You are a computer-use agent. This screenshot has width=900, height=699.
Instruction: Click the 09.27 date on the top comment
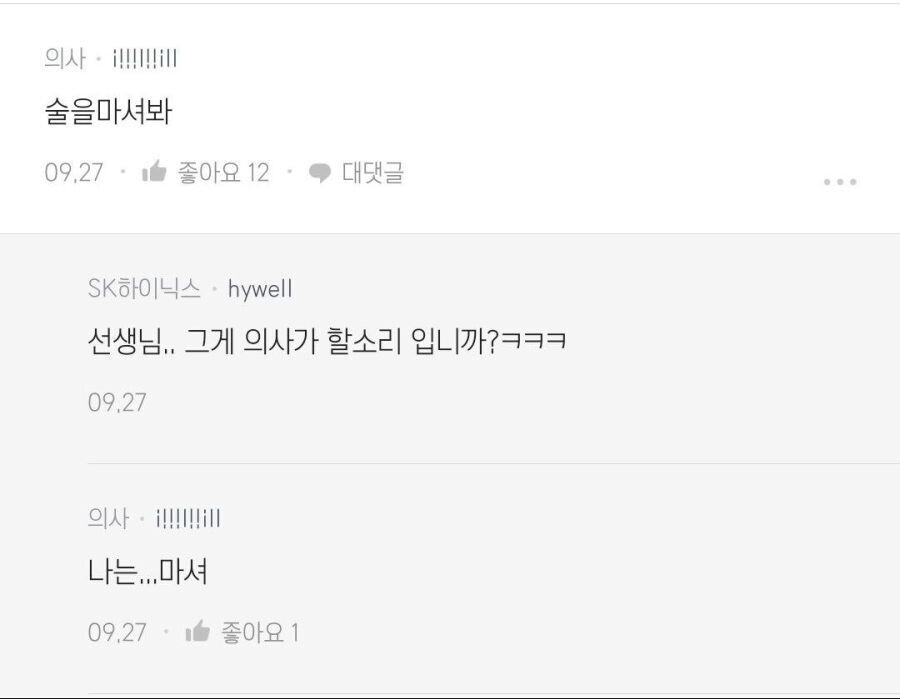(74, 173)
